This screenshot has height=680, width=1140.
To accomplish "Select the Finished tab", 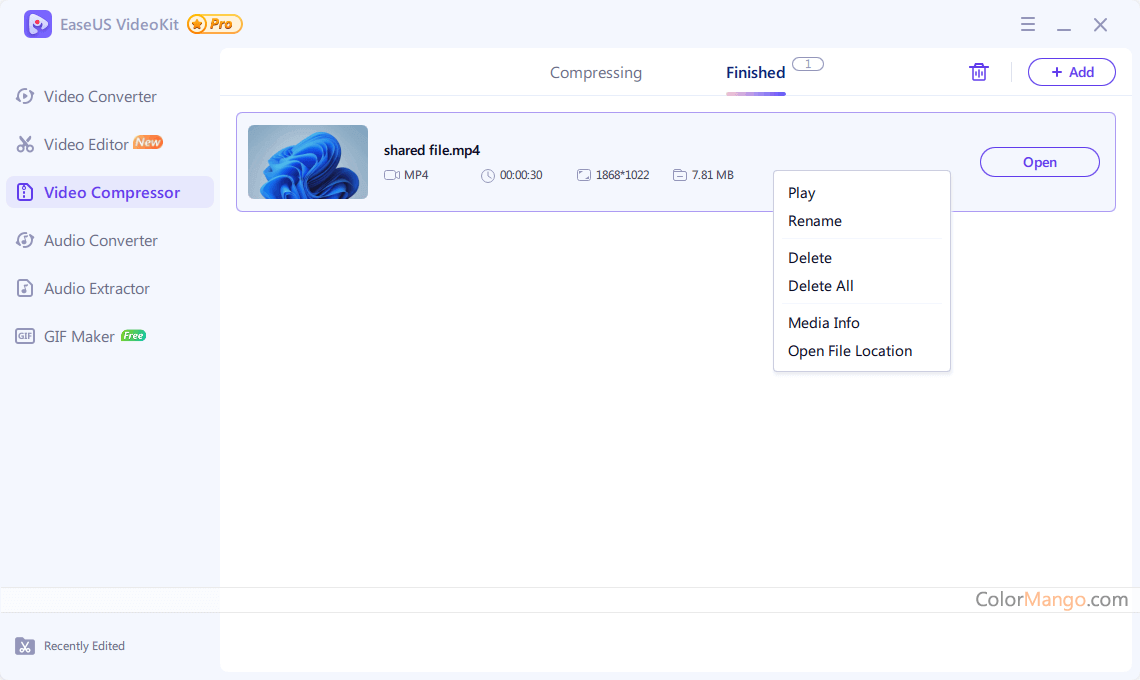I will click(755, 73).
